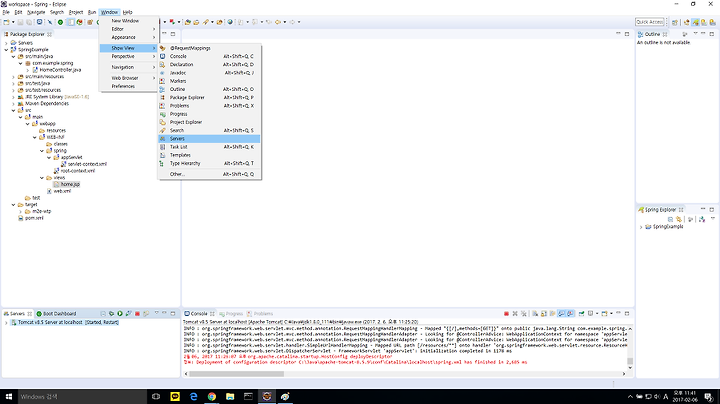
Task: Click the Quick Access field
Action: pyautogui.click(x=650, y=22)
